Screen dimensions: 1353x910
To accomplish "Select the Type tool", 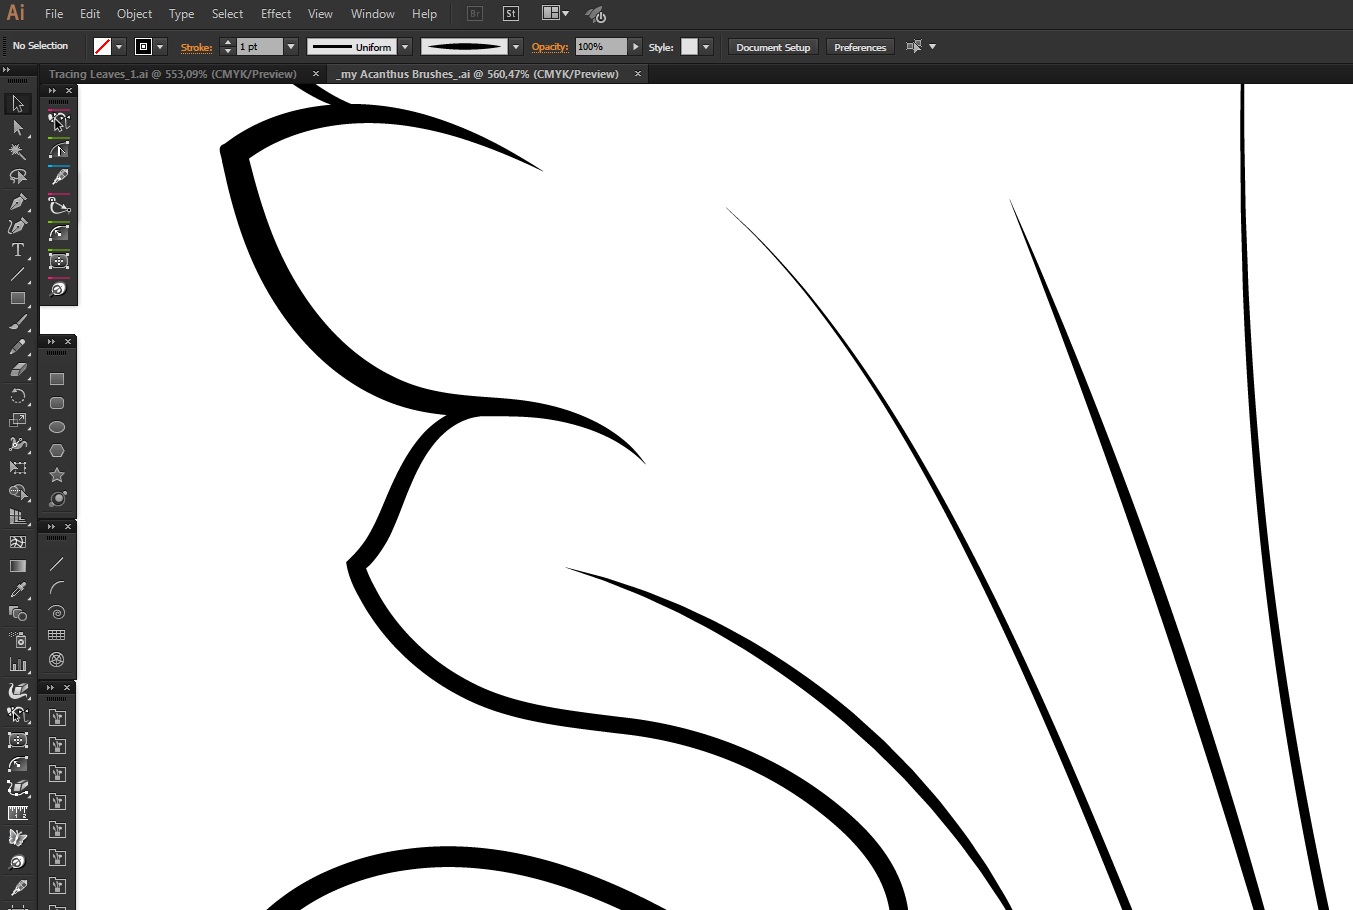I will point(17,250).
